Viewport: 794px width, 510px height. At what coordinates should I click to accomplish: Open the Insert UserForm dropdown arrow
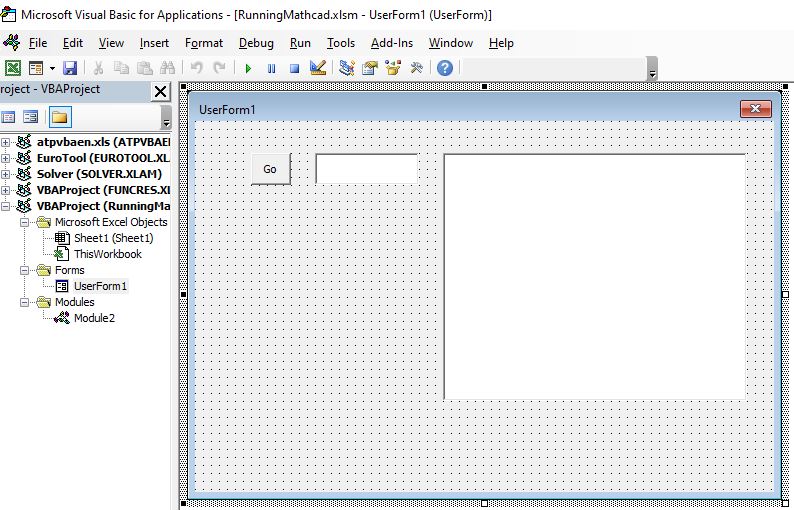click(51, 69)
